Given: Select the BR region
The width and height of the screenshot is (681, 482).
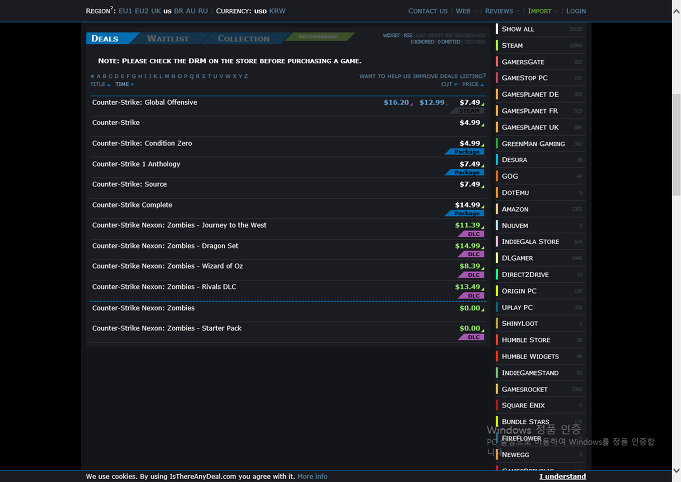Looking at the screenshot, I should pos(179,11).
